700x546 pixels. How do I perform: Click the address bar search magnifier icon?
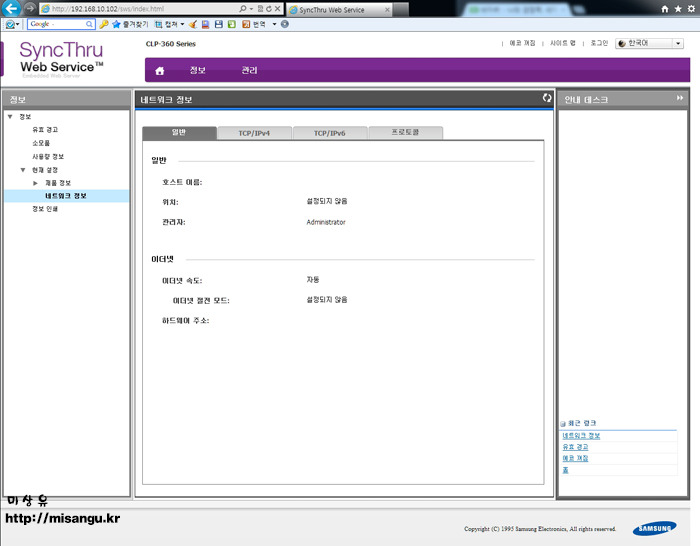pos(242,8)
